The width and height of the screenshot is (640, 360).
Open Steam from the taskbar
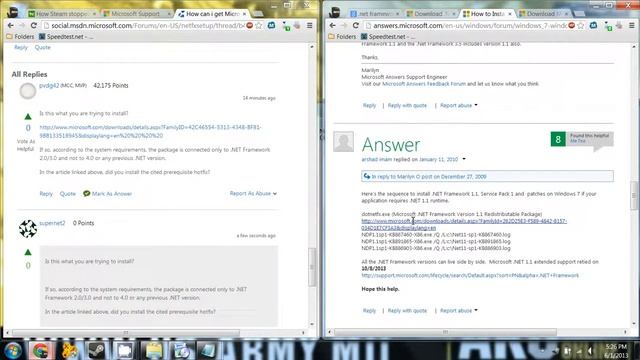[x=97, y=350]
